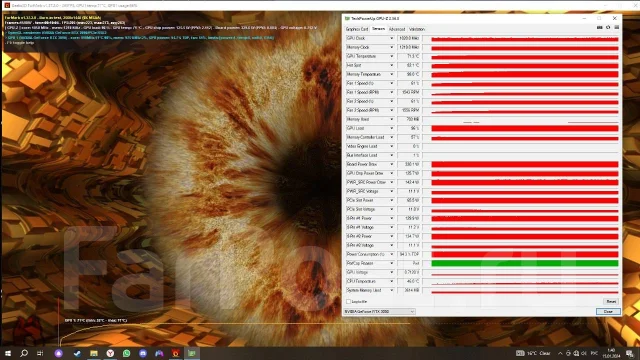Expand the System Memory Used dropdown
Viewport: 640px width, 360px height.
[391, 290]
